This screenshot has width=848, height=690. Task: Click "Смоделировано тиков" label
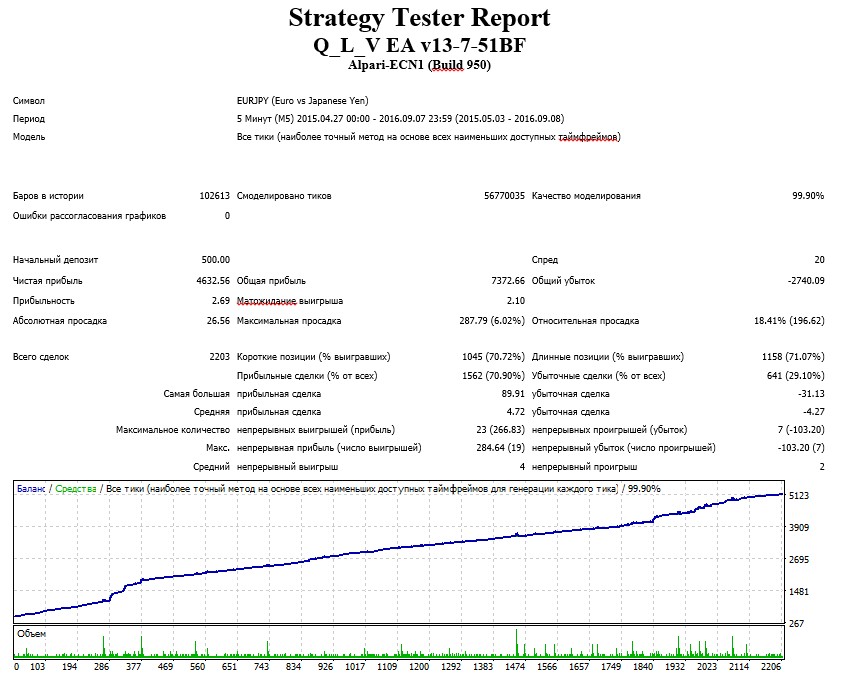[x=284, y=196]
